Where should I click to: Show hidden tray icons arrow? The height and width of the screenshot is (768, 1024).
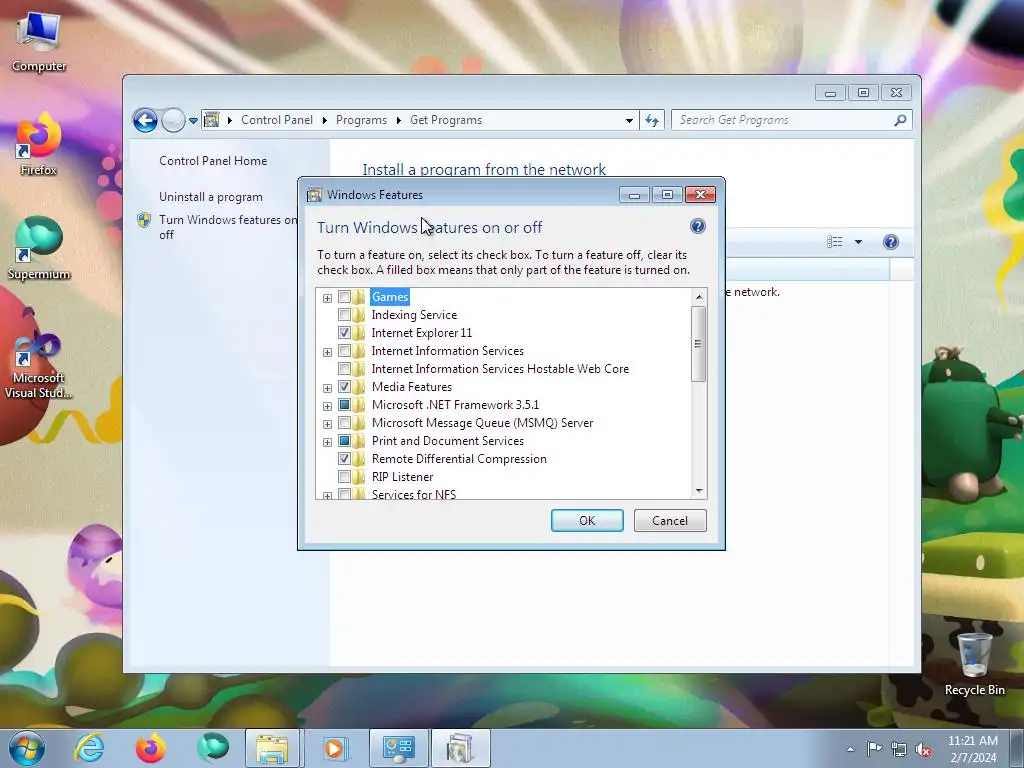tap(850, 749)
